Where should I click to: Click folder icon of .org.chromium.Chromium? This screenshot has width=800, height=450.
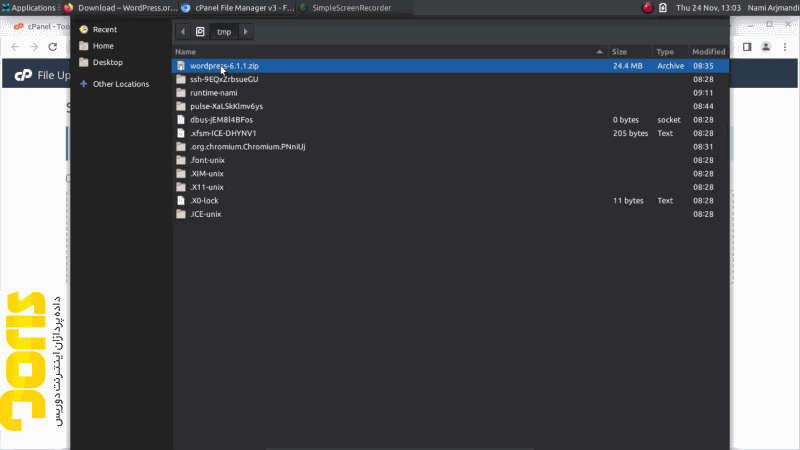[181, 146]
